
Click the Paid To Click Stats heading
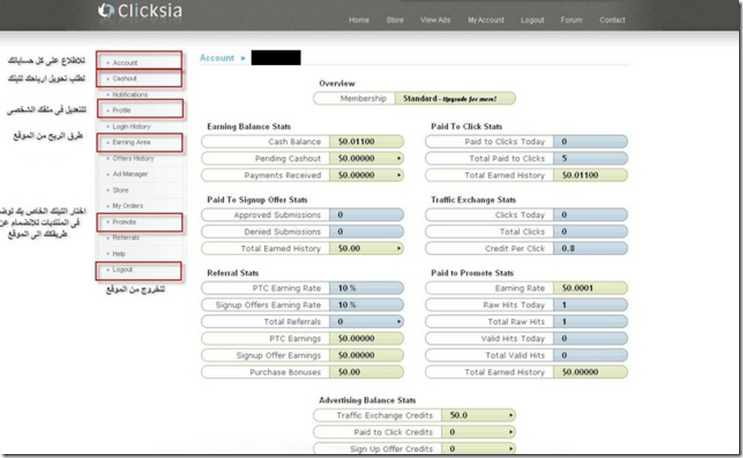(466, 126)
